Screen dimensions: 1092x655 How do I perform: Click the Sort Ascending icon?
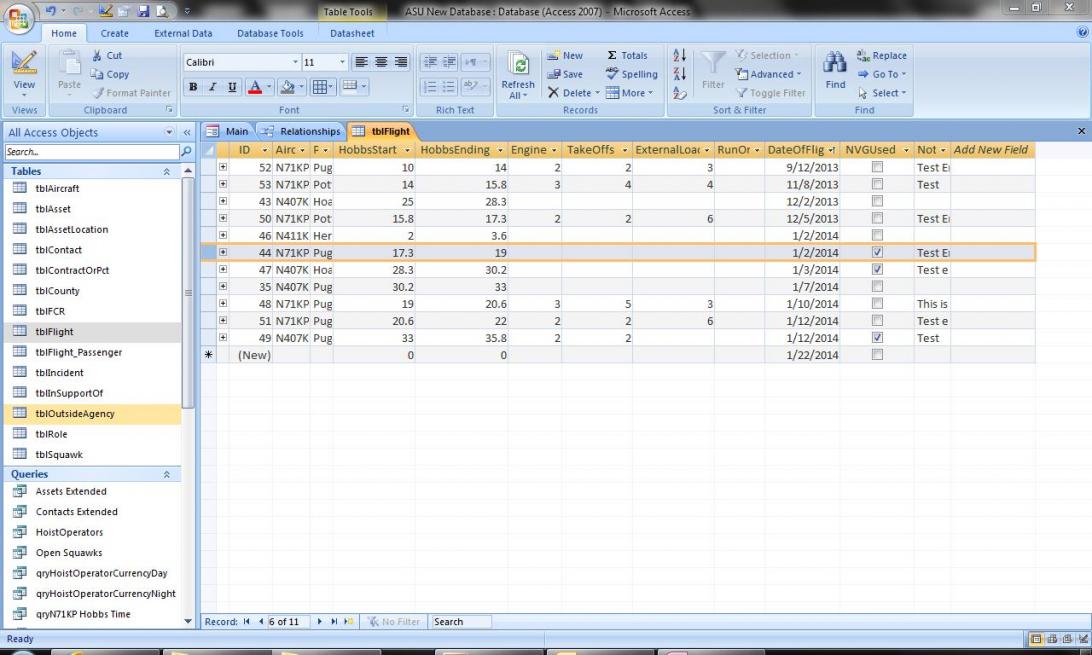(x=679, y=56)
